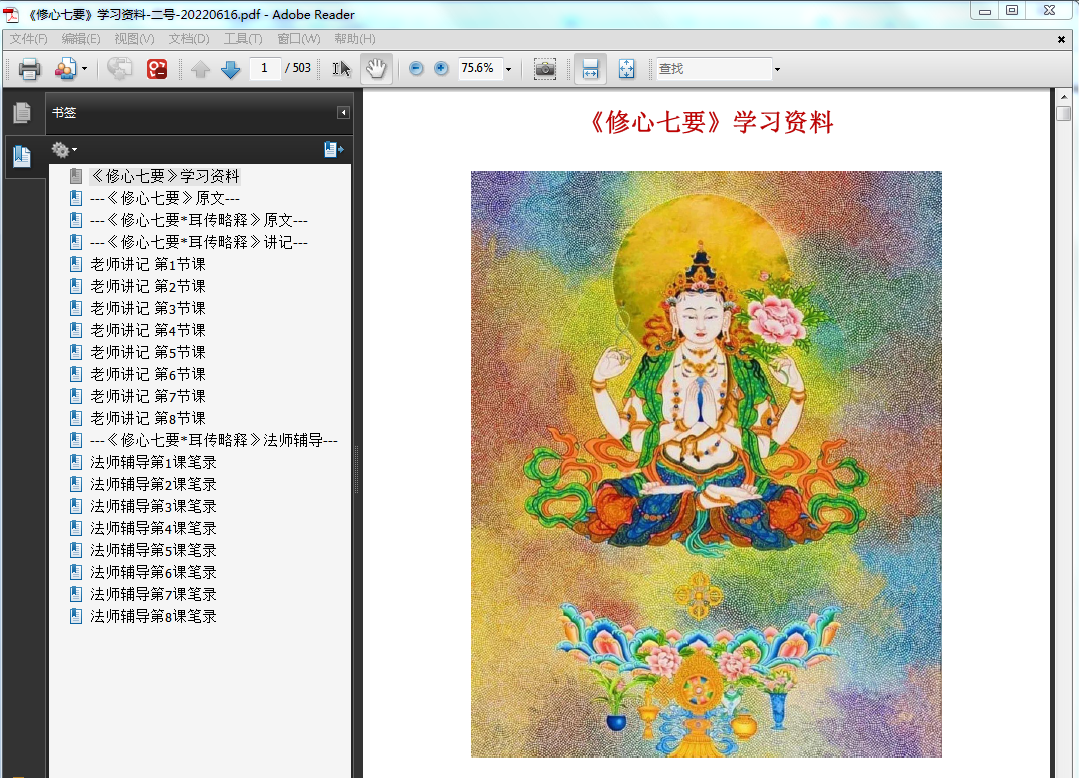
Task: Open the 工具(T) menu
Action: pyautogui.click(x=243, y=39)
